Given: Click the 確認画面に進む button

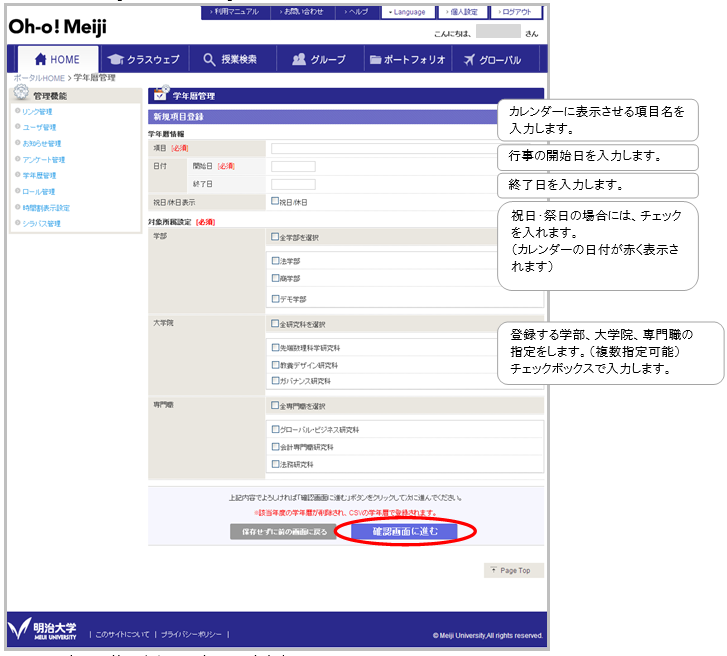Looking at the screenshot, I should tap(405, 531).
